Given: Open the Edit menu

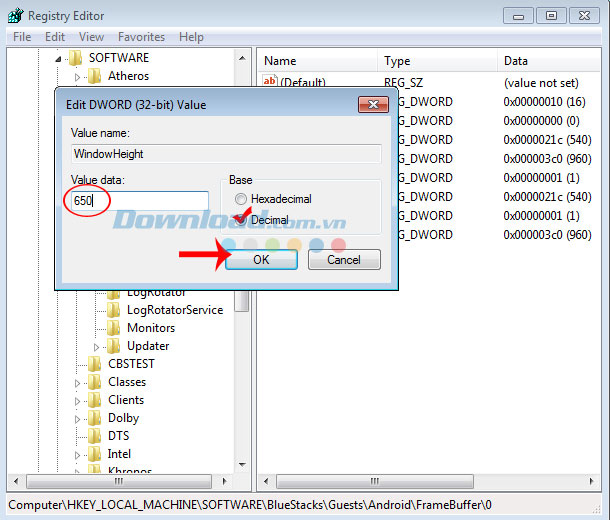Looking at the screenshot, I should 54,37.
